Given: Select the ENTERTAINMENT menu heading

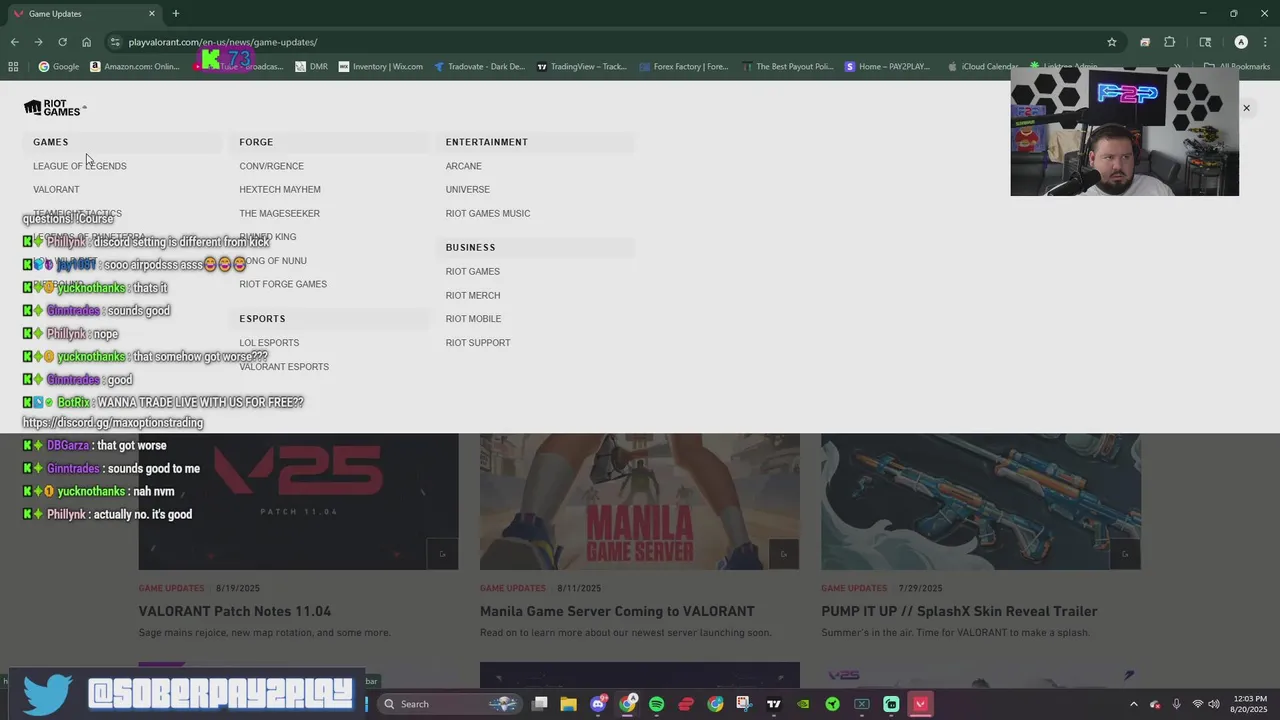Looking at the screenshot, I should (x=487, y=142).
